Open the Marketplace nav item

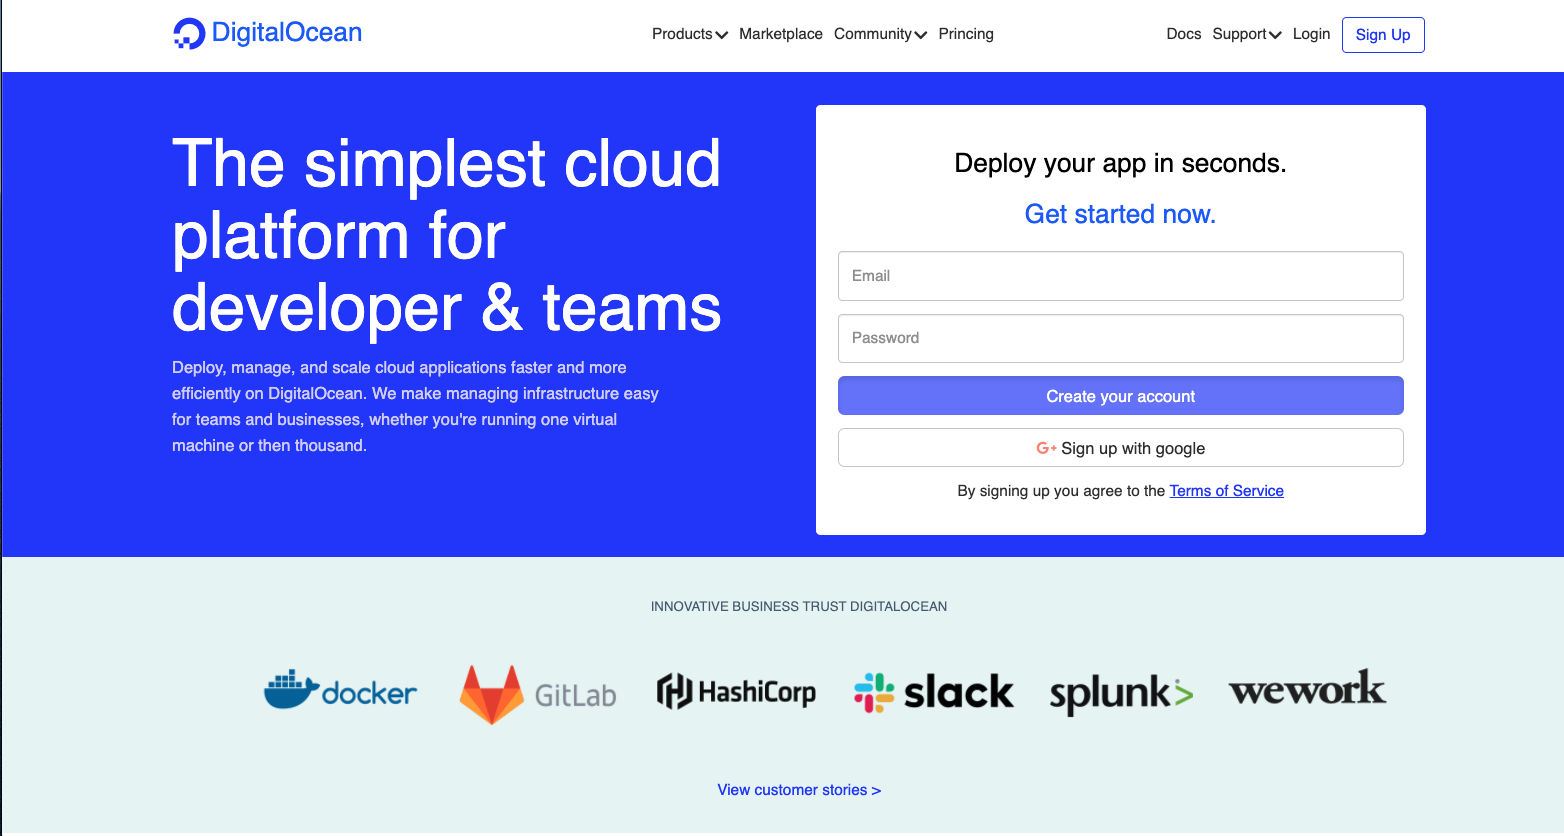(781, 34)
